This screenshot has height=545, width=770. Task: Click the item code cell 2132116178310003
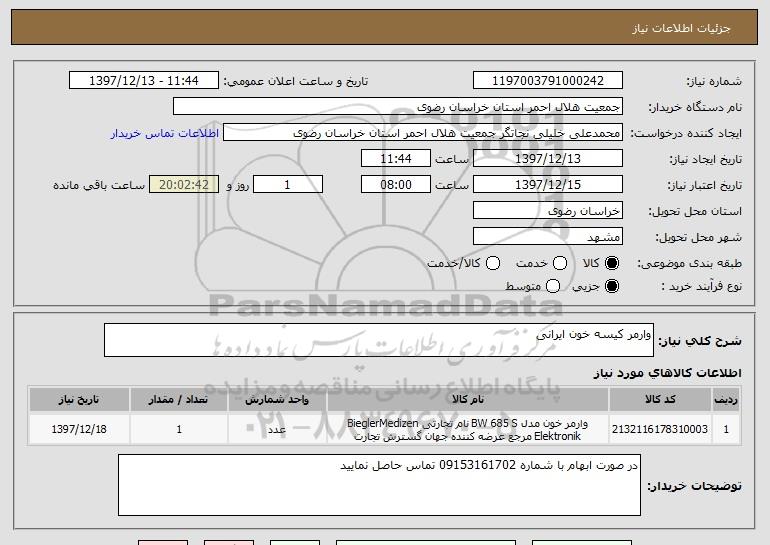point(660,429)
